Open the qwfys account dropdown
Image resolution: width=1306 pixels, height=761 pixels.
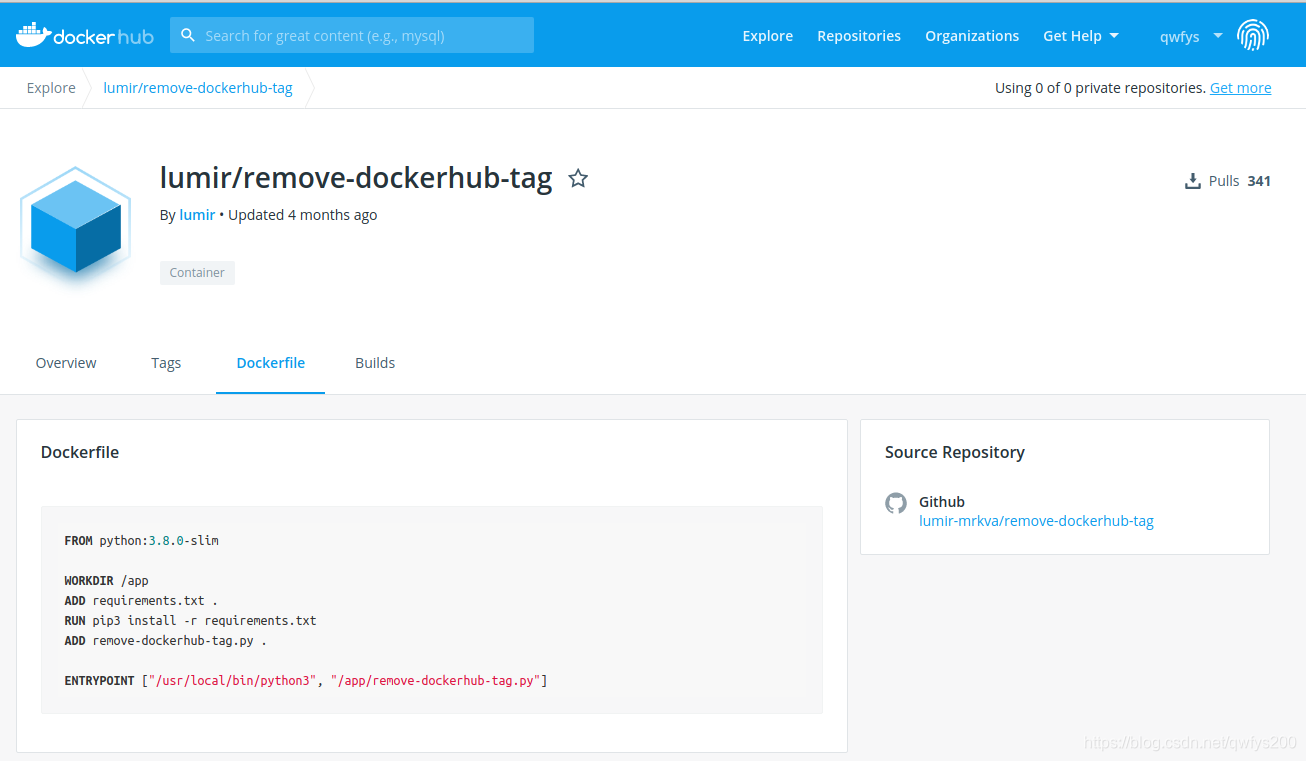pyautogui.click(x=1191, y=36)
